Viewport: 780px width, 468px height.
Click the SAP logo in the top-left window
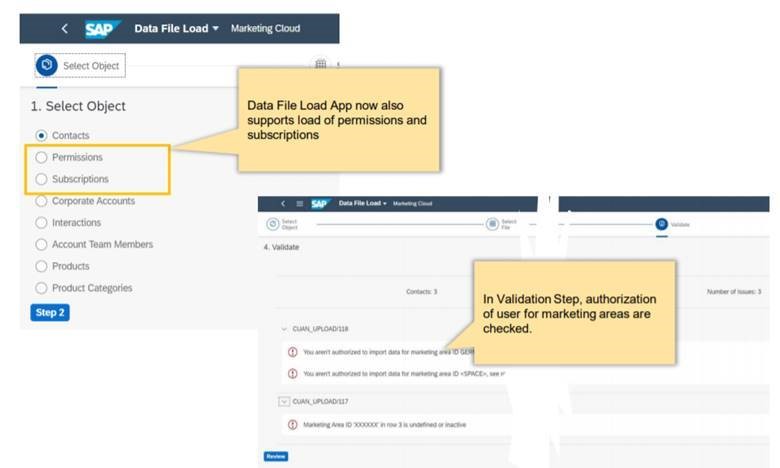coord(102,29)
